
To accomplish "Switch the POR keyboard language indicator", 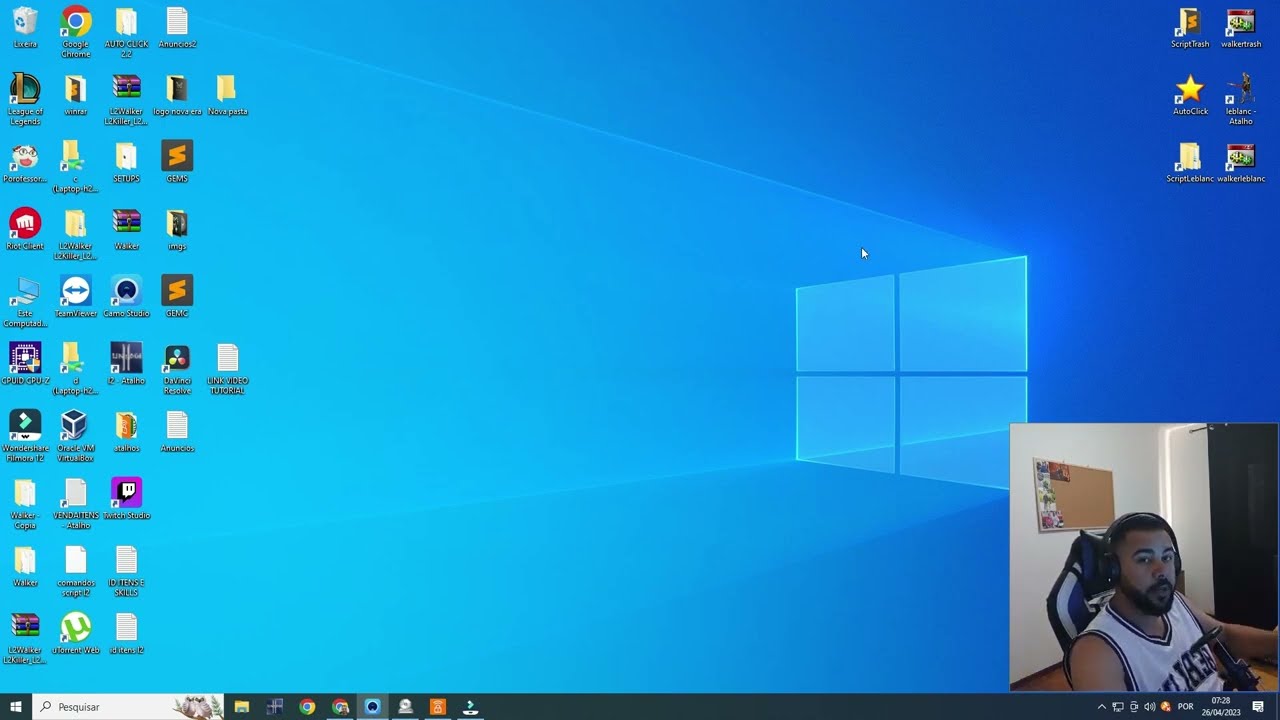I will (x=1185, y=707).
